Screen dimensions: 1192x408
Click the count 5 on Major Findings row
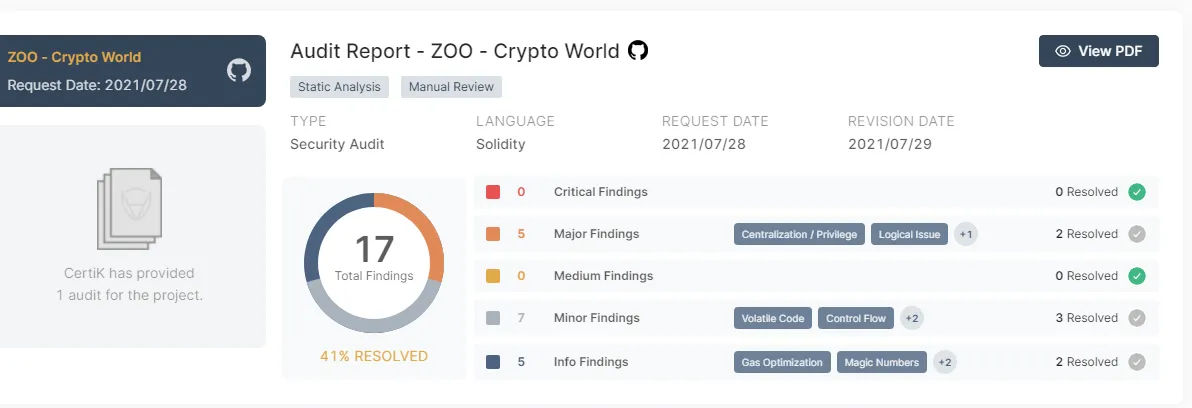click(521, 234)
